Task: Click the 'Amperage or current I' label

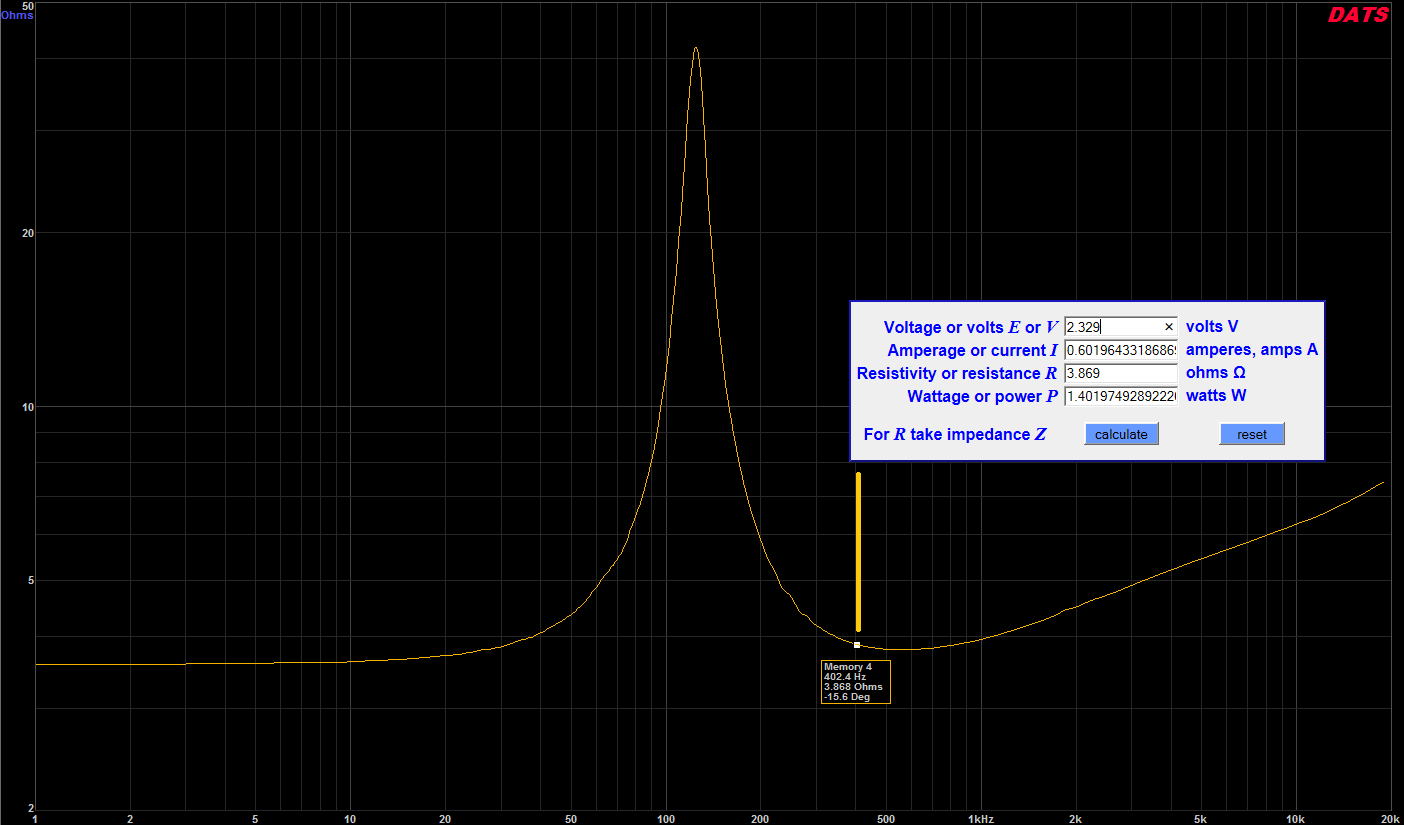Action: pos(972,350)
